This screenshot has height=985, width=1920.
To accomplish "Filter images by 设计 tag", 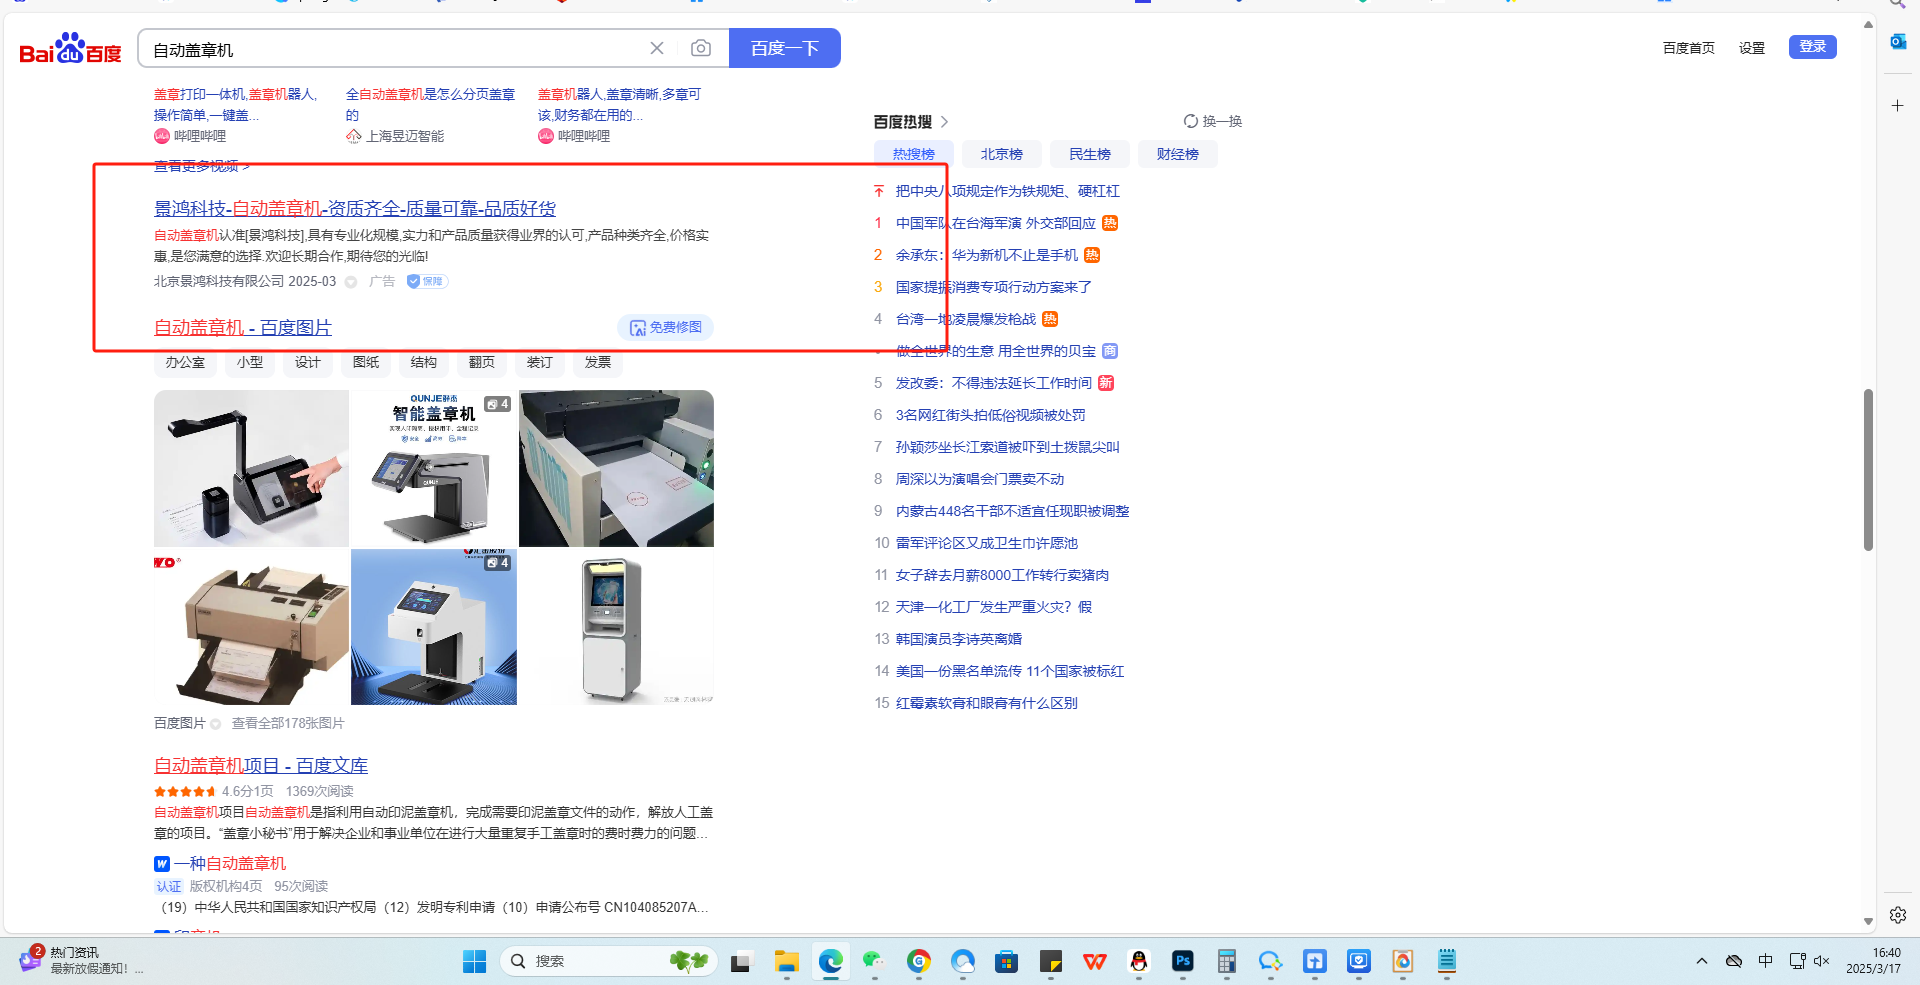I will coord(308,362).
